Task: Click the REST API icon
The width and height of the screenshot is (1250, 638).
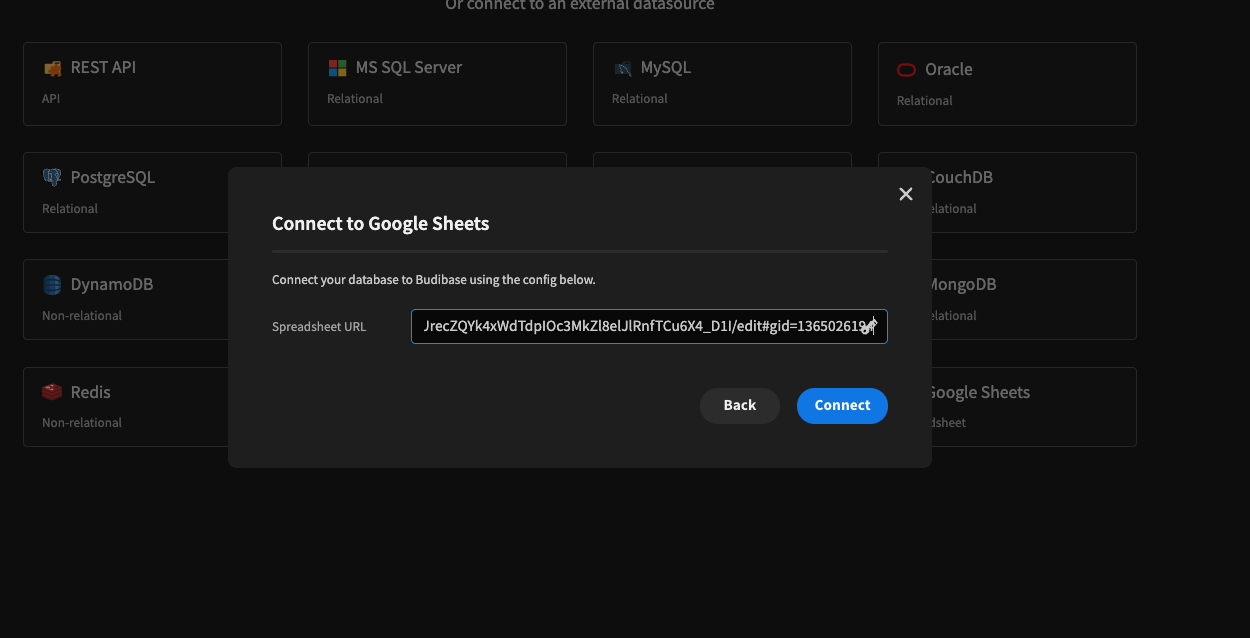Action: tap(52, 68)
